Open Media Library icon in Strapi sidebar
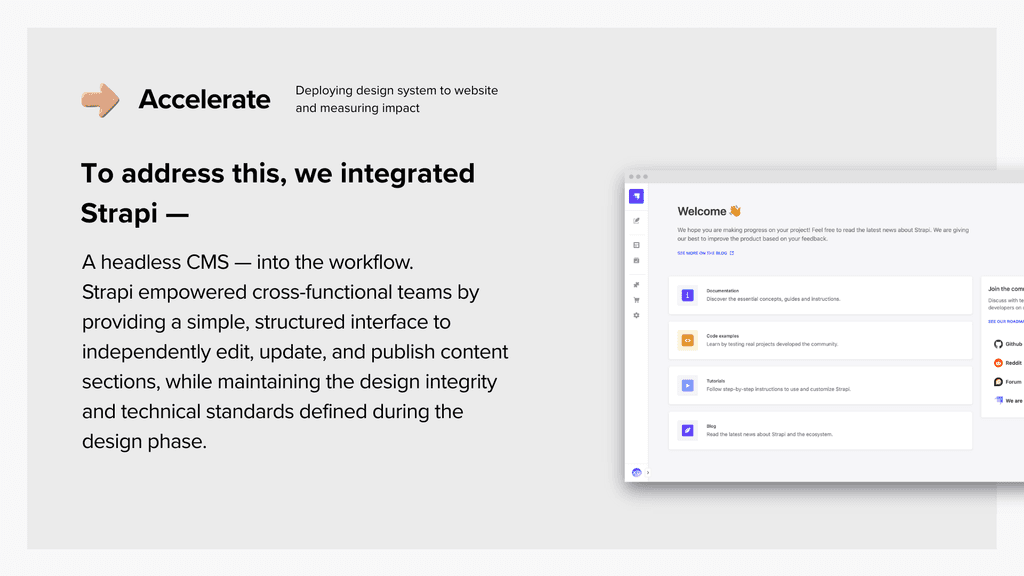1024x576 pixels. pyautogui.click(x=636, y=261)
